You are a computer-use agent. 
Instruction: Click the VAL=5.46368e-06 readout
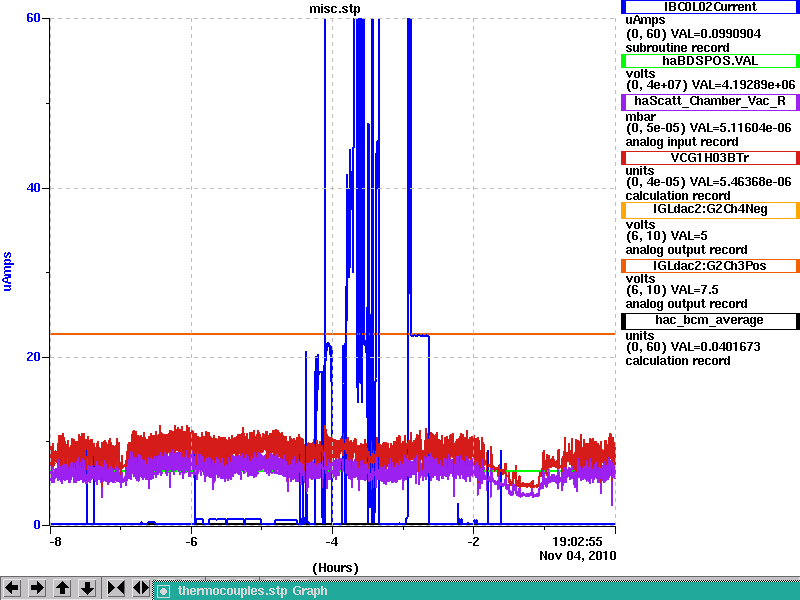[x=740, y=182]
